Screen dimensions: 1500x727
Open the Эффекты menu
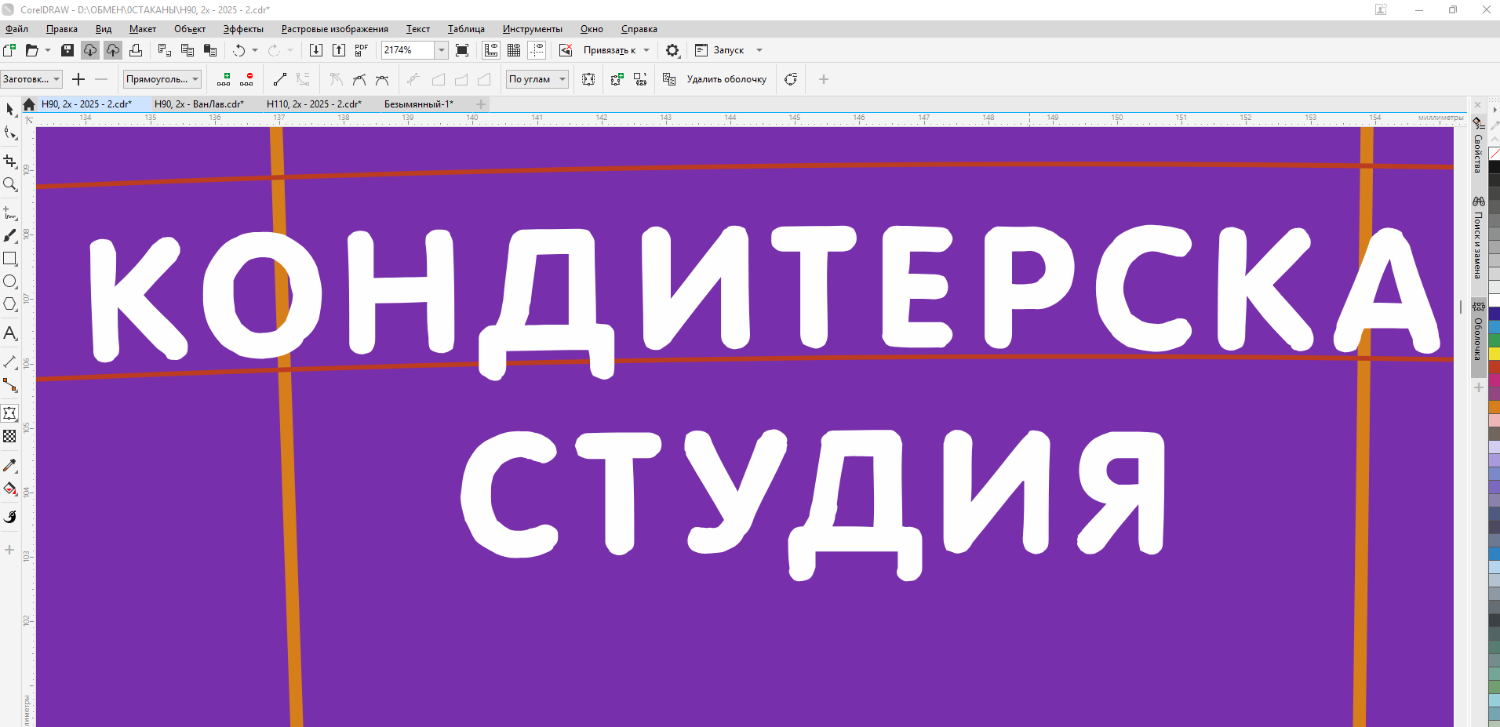tap(244, 29)
